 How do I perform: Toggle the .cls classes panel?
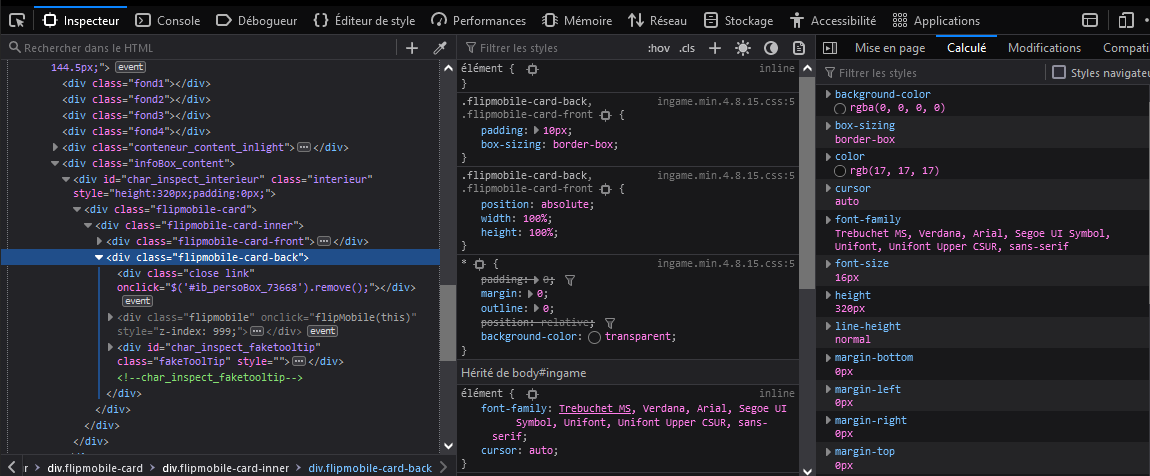point(687,48)
